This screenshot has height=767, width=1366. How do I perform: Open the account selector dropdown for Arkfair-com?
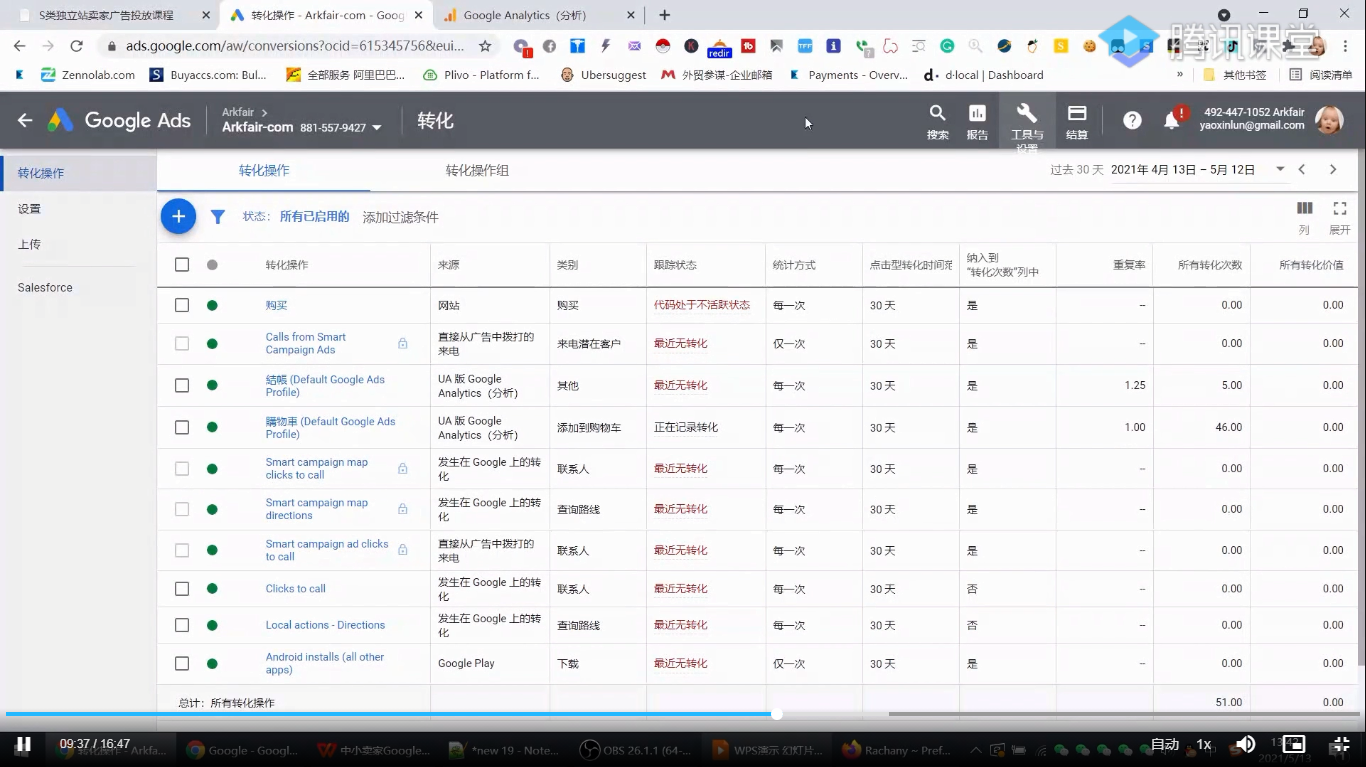376,127
